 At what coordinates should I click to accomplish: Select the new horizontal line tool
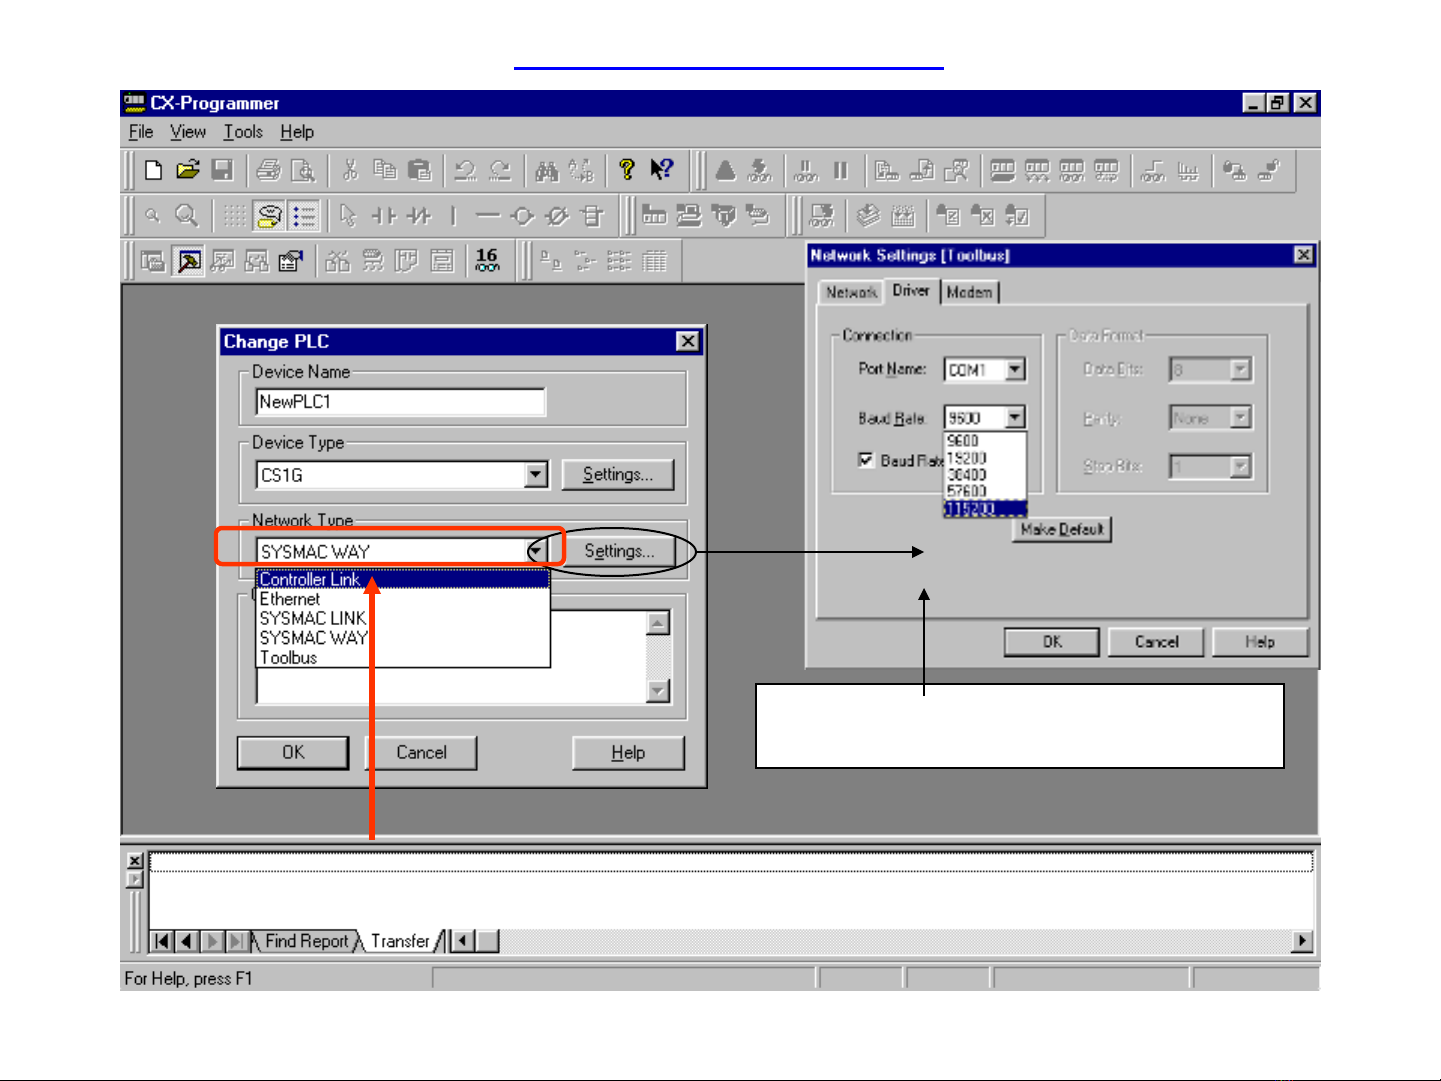coord(487,215)
